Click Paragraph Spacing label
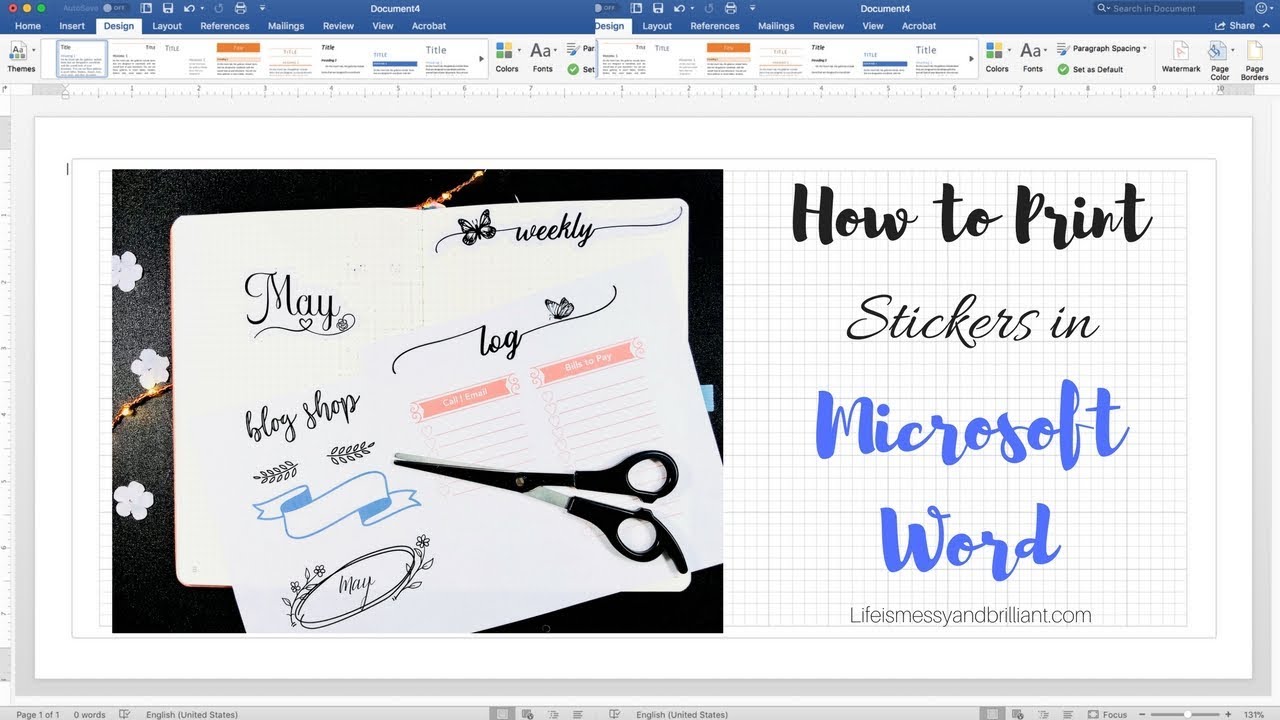This screenshot has height=720, width=1280. (x=1109, y=48)
